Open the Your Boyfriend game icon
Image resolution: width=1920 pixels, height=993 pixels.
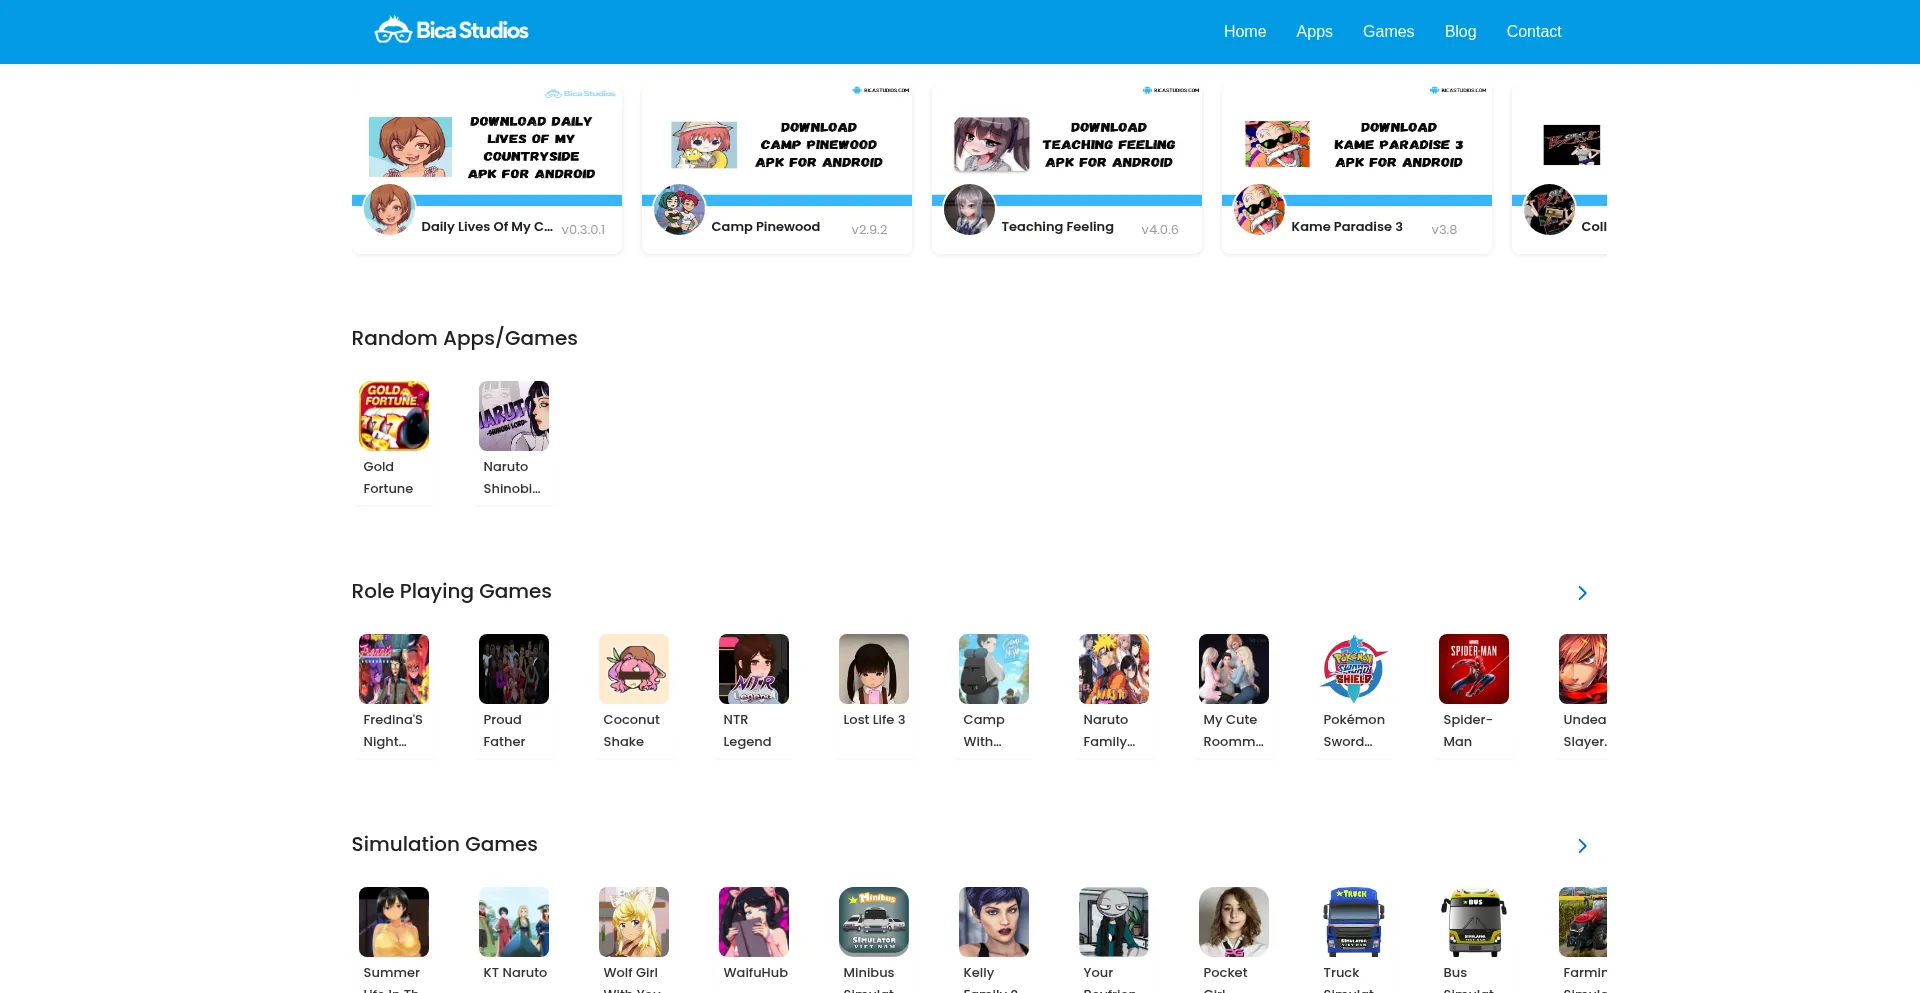point(1114,922)
